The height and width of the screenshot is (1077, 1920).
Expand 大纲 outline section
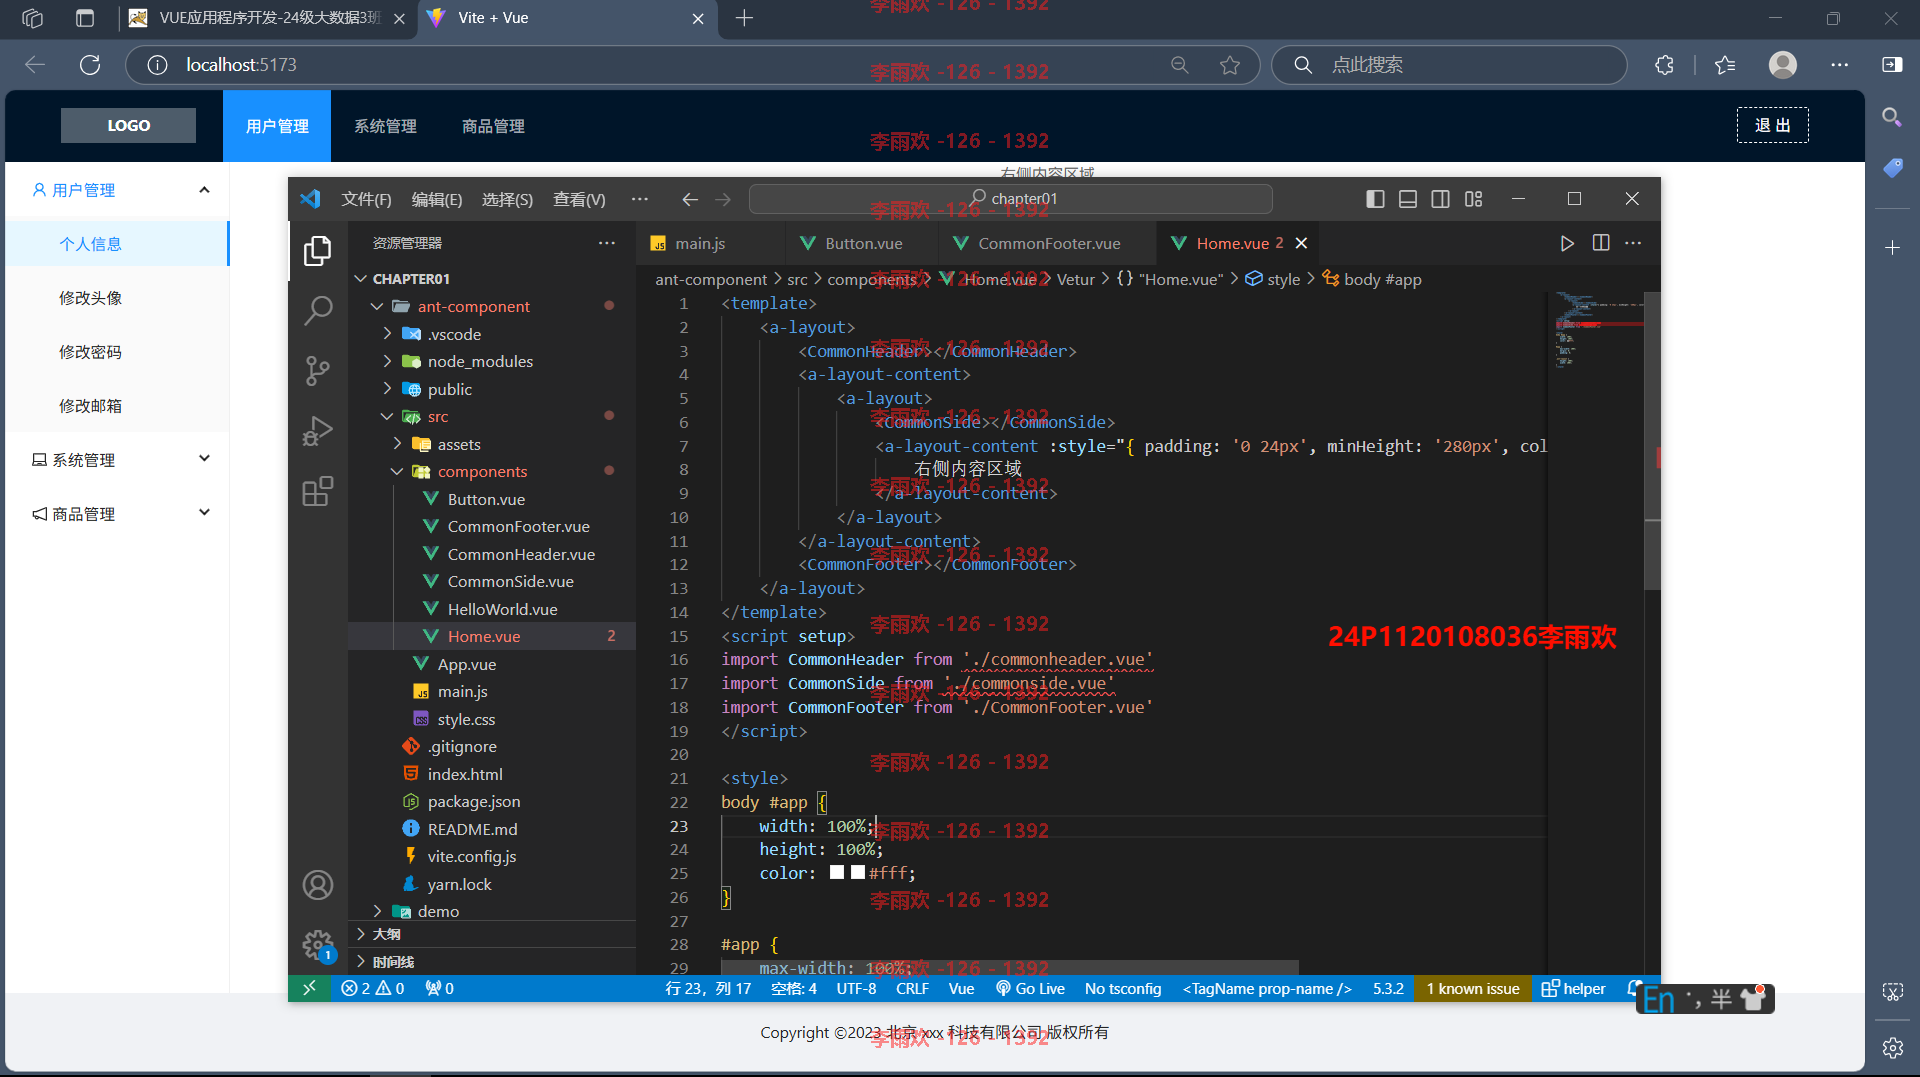point(361,934)
